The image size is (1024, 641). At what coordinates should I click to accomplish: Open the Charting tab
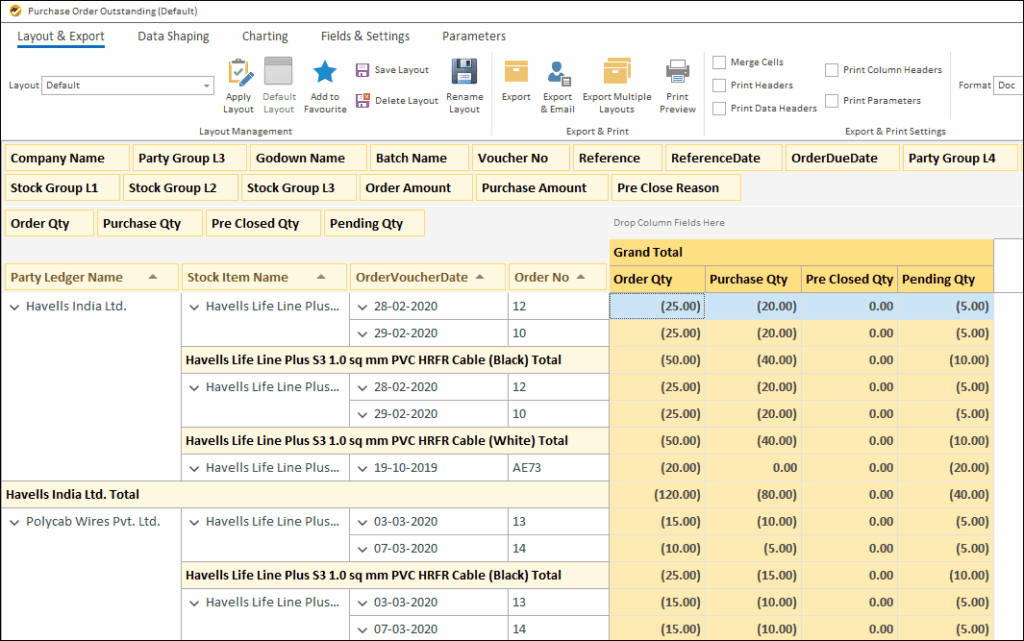[x=264, y=36]
